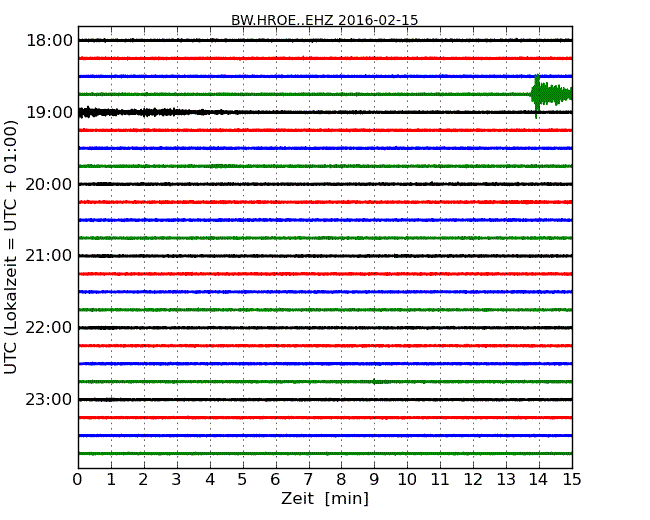Image resolution: width=650 pixels, height=520 pixels.
Task: Click the x-axis tick label 10
Action: pyautogui.click(x=407, y=480)
